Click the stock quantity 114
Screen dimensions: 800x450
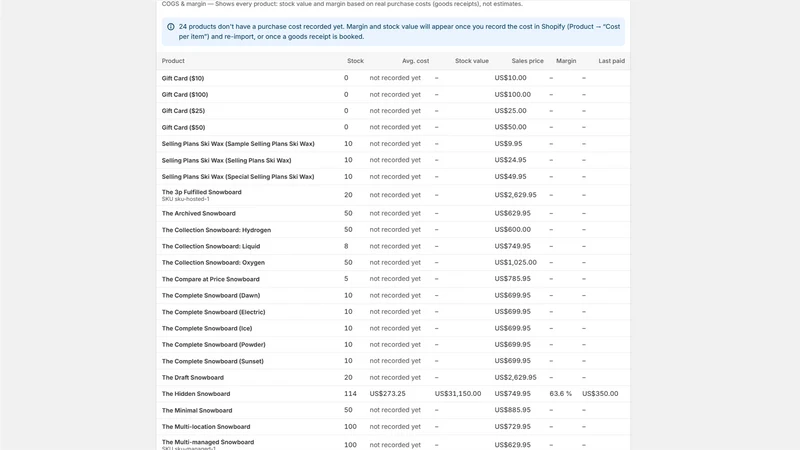[x=350, y=394]
